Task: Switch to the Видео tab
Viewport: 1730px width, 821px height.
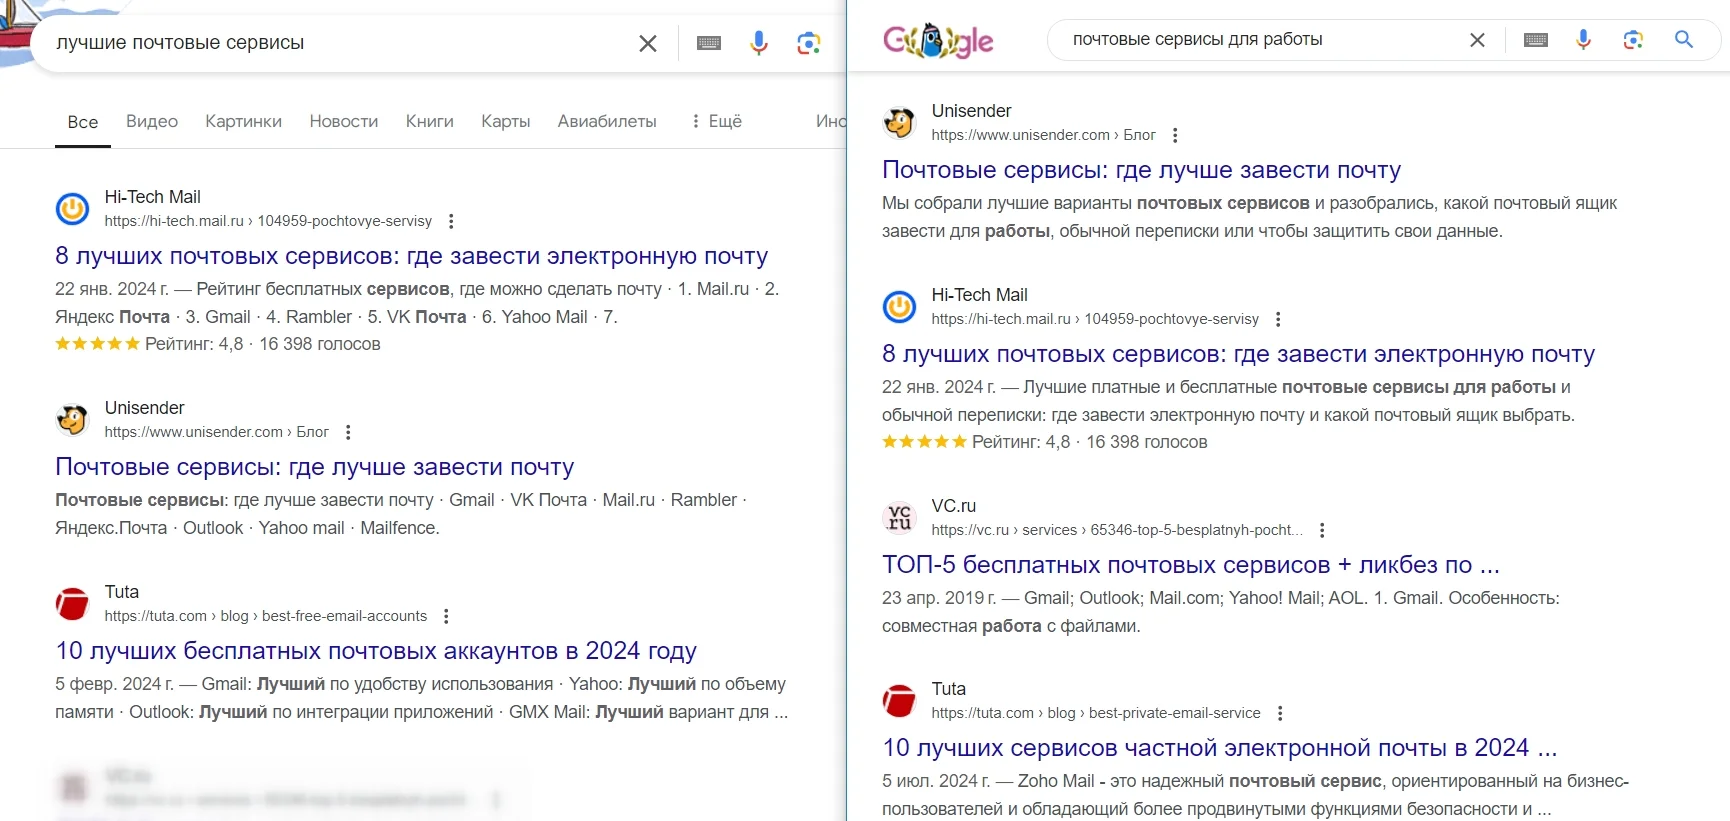Action: (152, 121)
